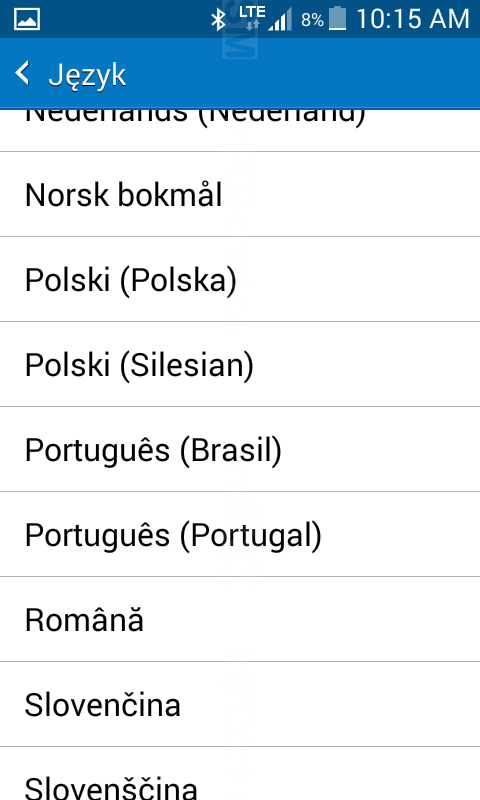The image size is (480, 800).
Task: Choose Polski (Silesian) option
Action: [240, 365]
